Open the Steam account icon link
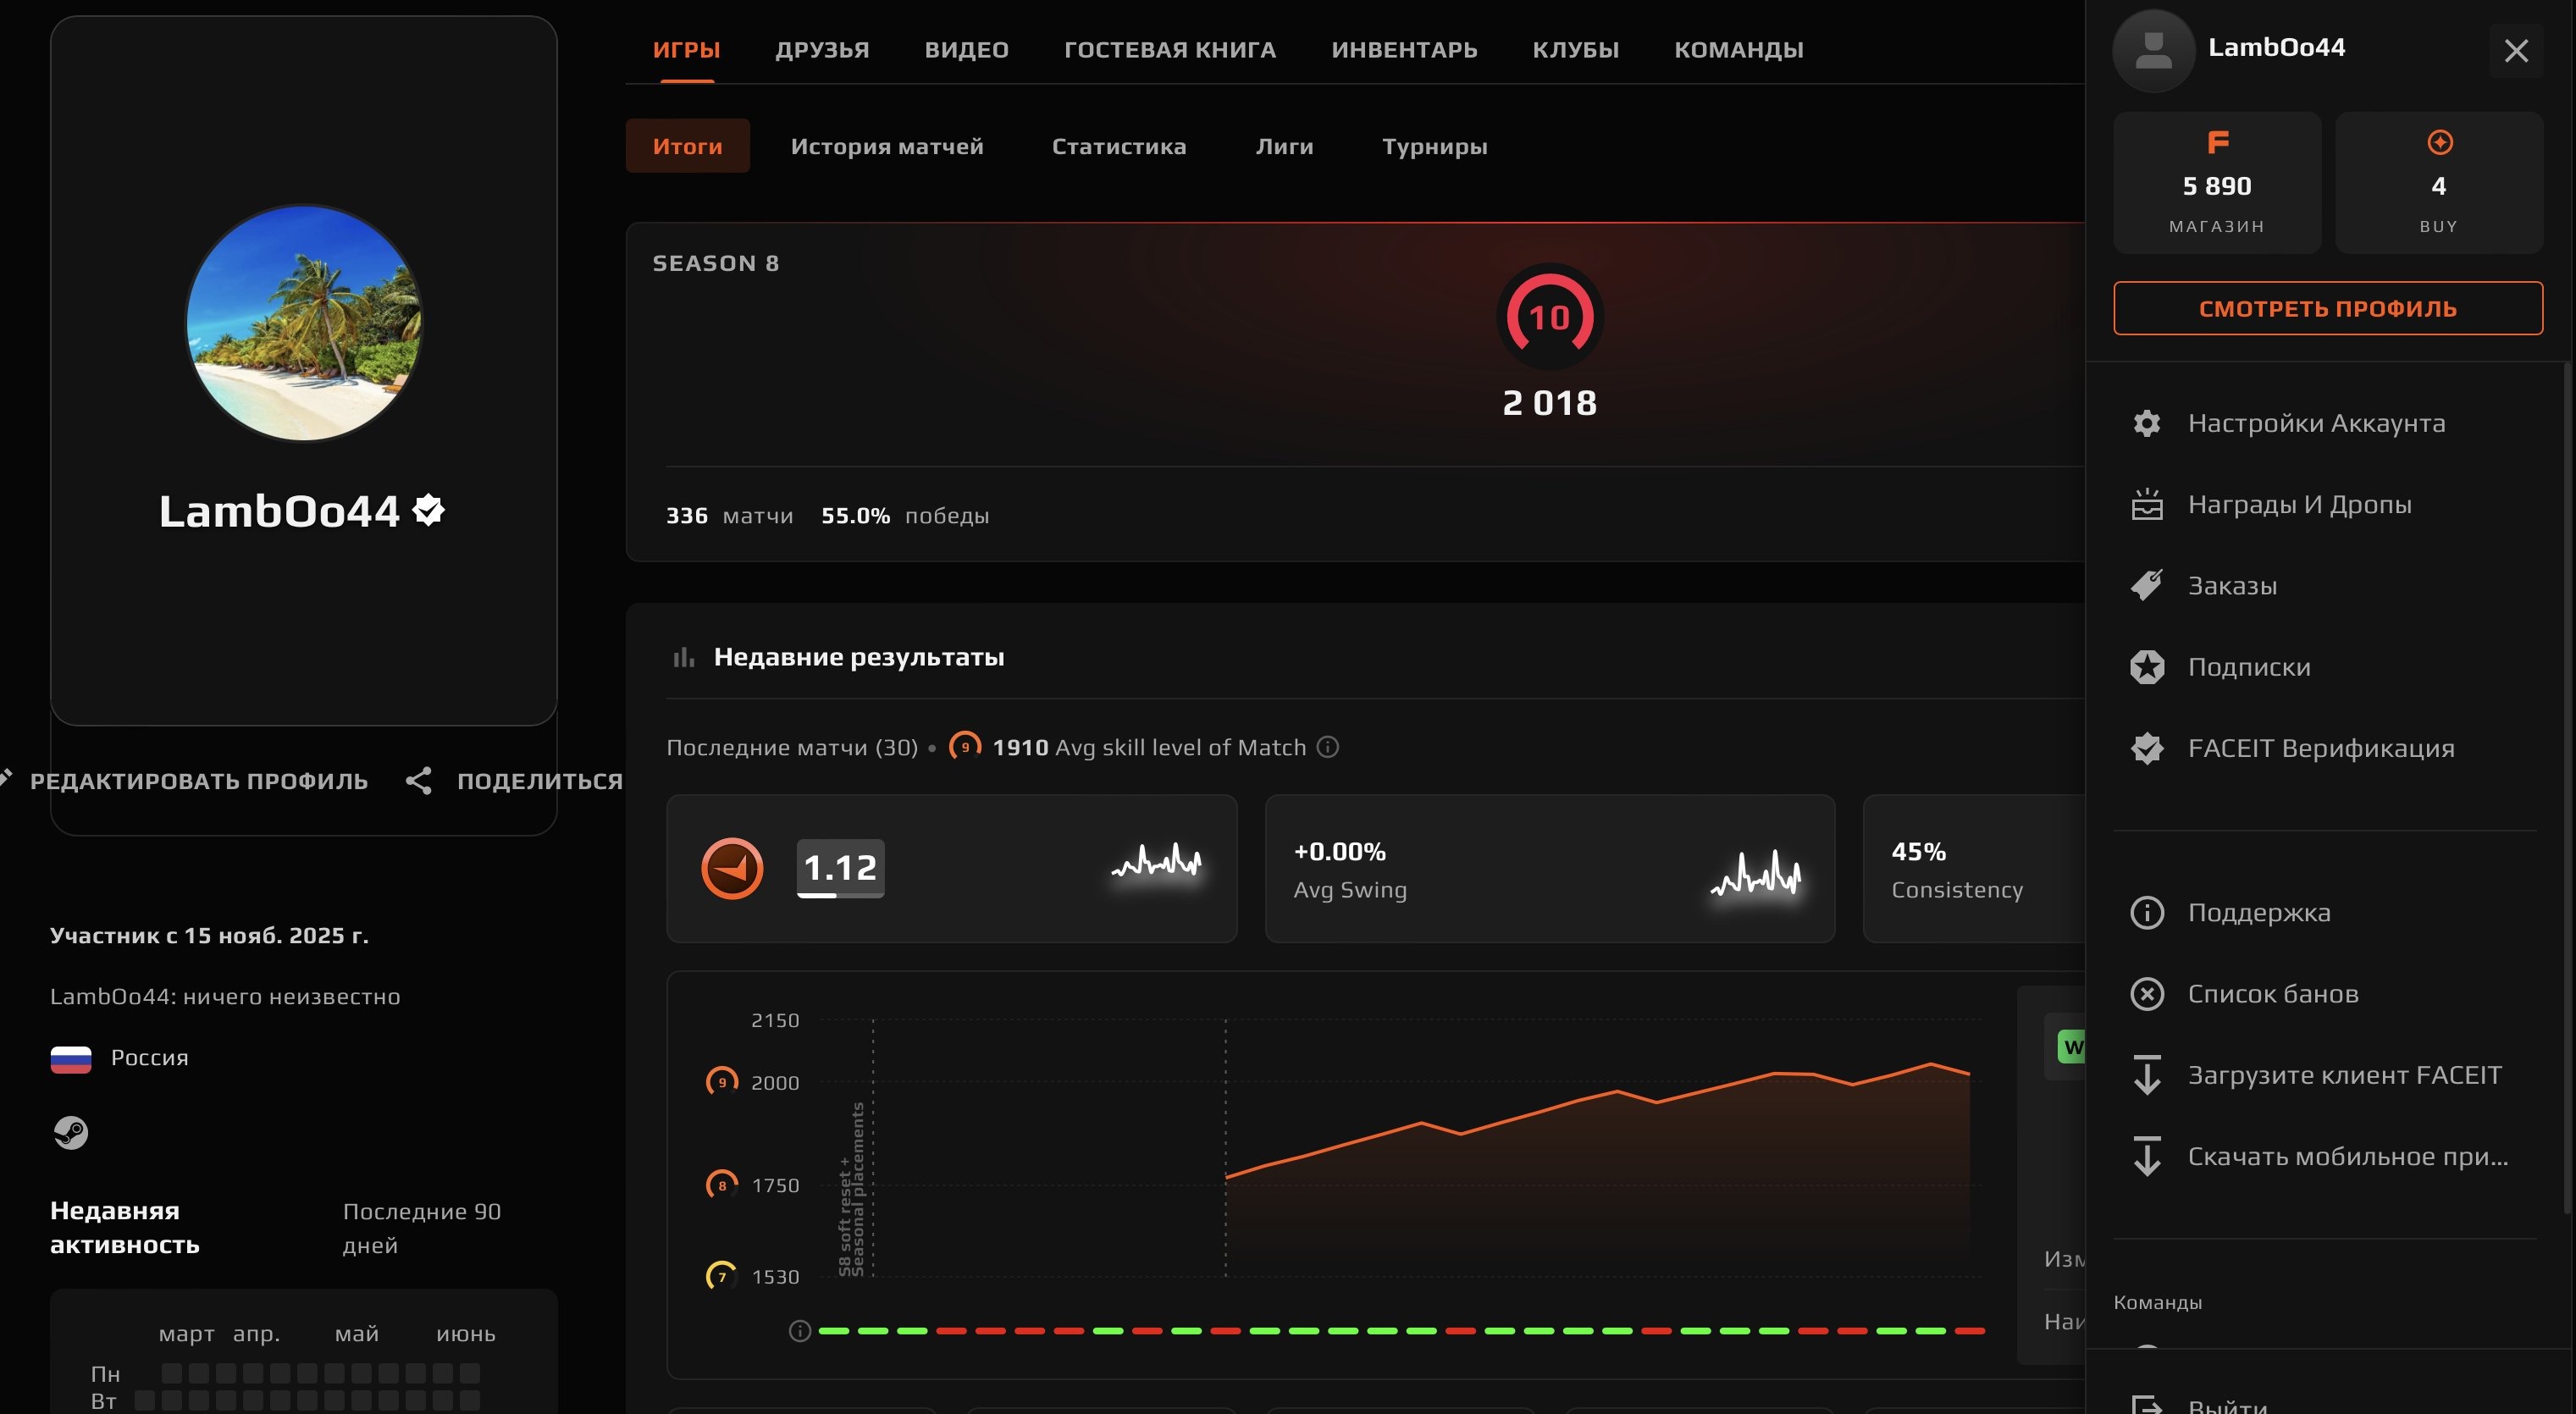This screenshot has width=2576, height=1414. (70, 1132)
